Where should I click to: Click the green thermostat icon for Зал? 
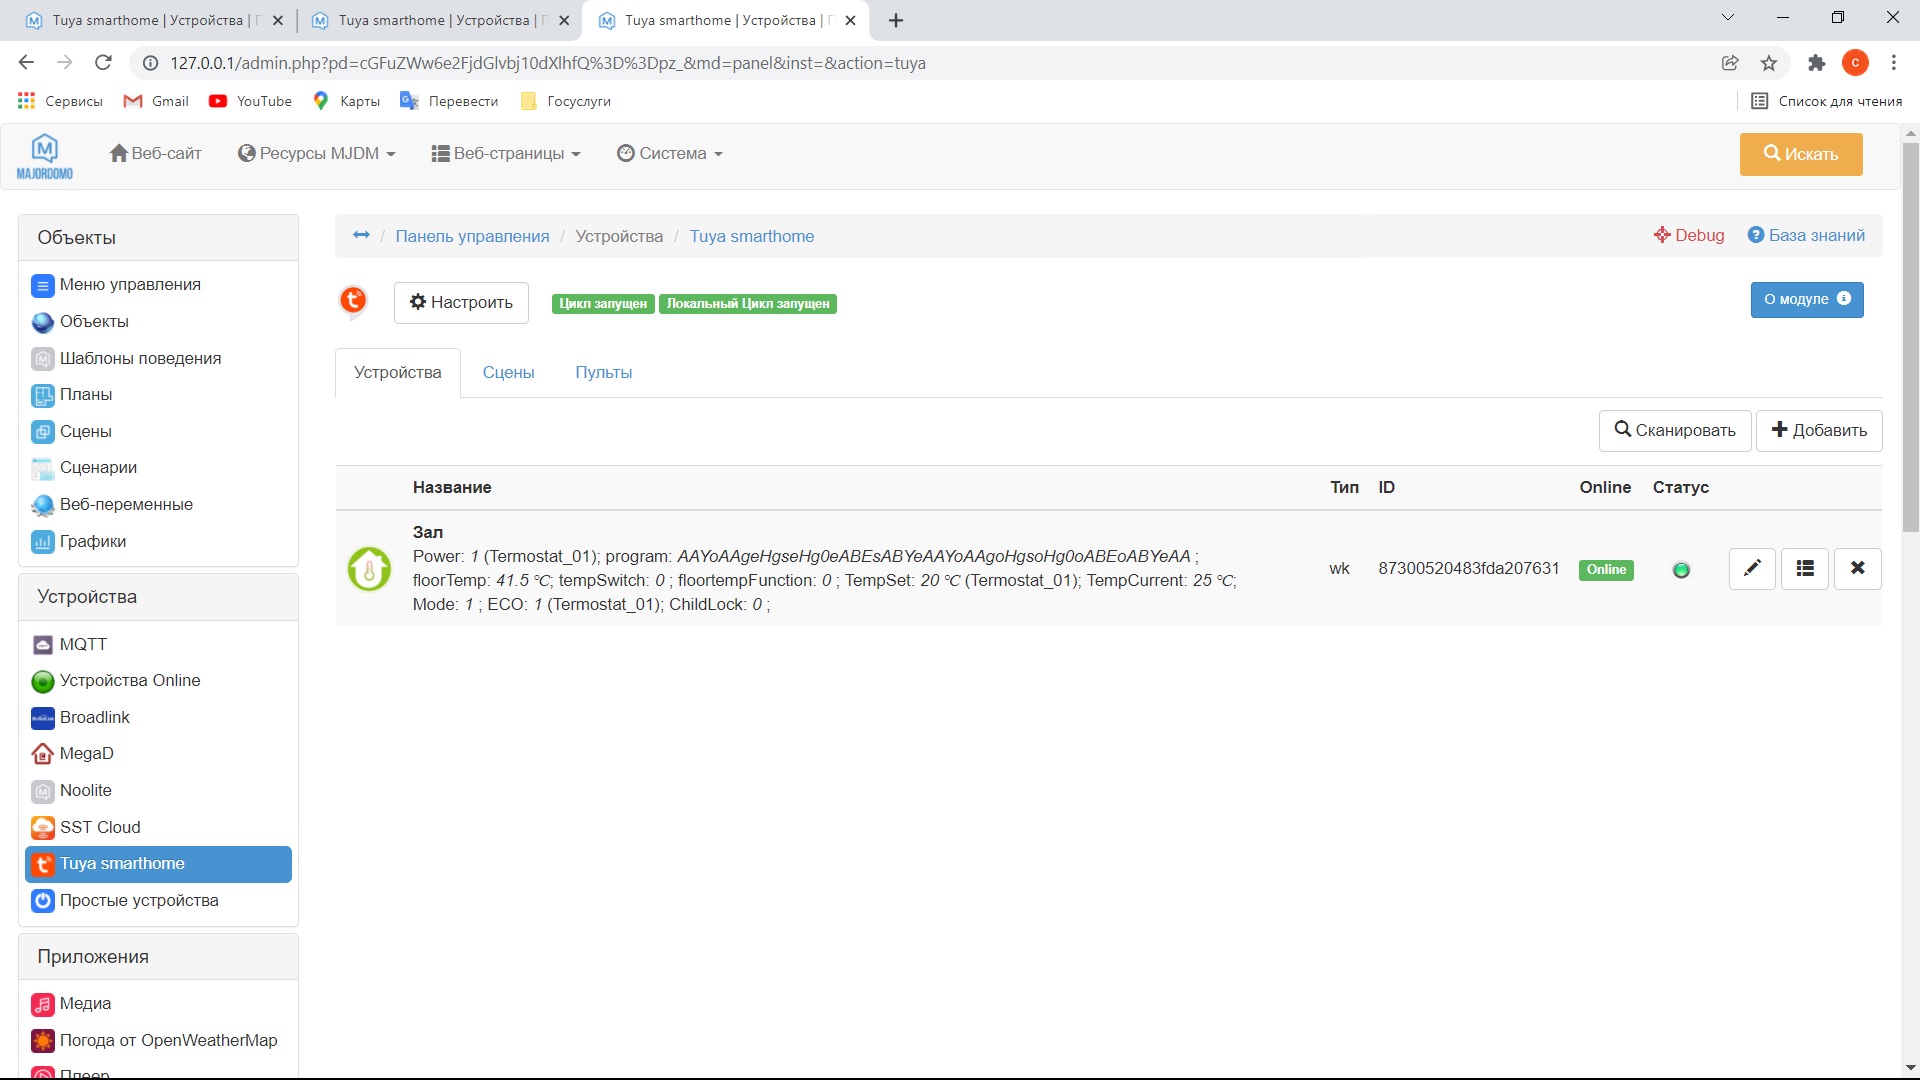click(369, 569)
